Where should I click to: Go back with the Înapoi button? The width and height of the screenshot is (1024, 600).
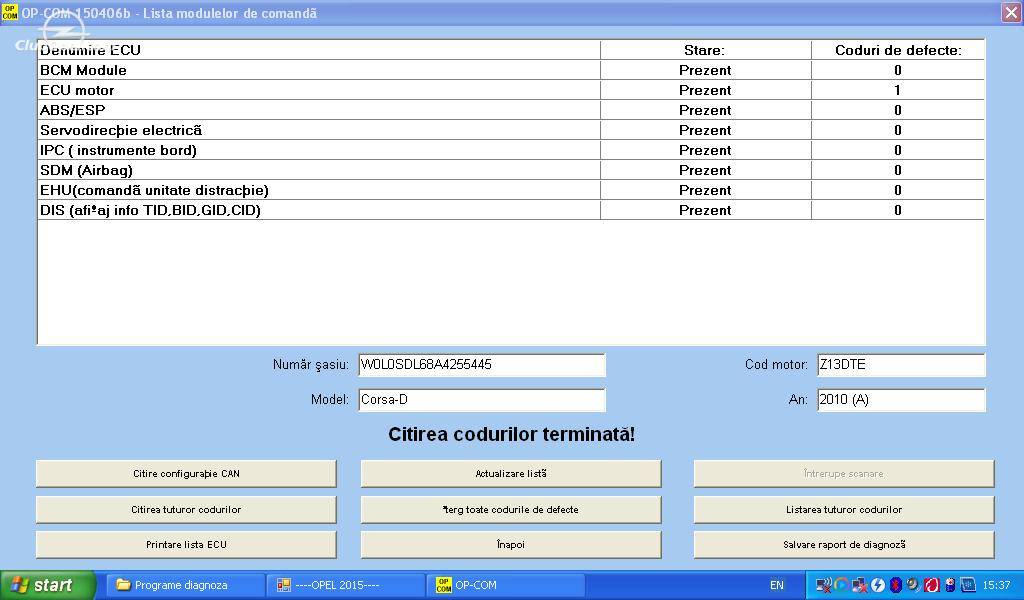[511, 545]
